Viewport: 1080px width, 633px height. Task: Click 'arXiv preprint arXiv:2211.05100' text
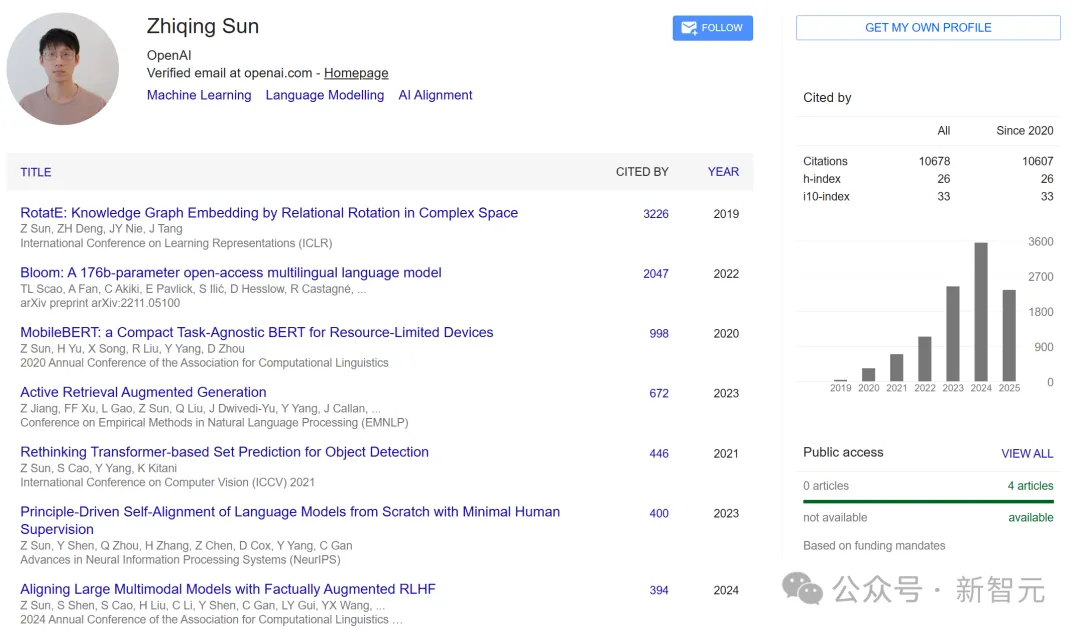100,303
